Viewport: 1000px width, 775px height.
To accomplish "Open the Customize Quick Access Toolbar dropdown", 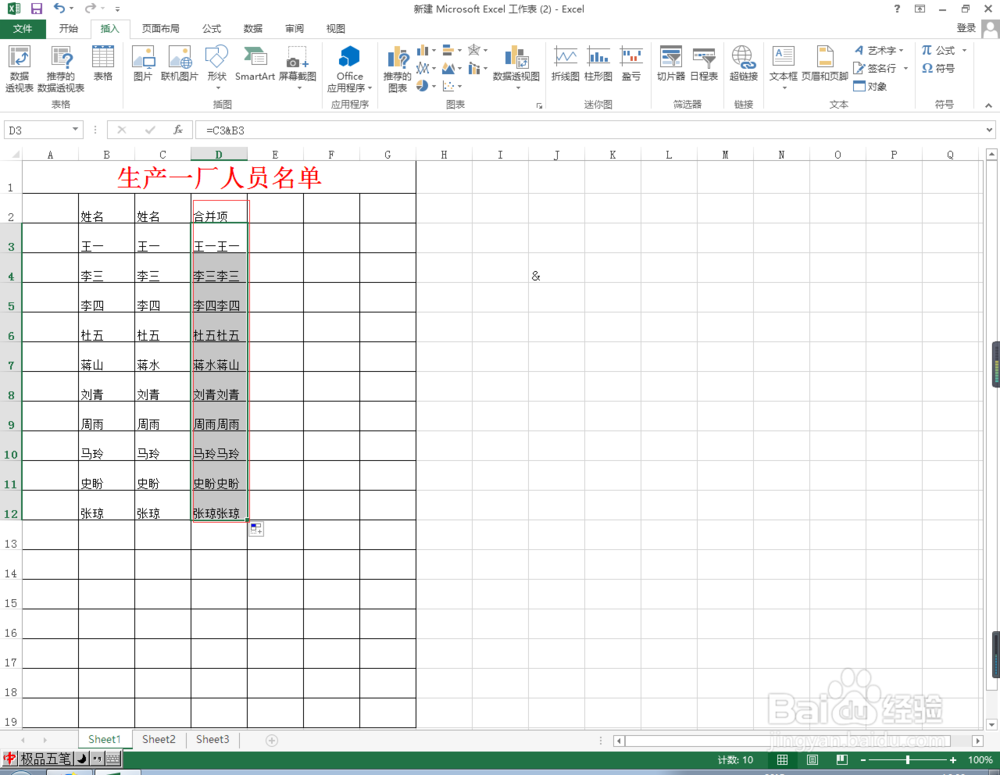I will click(x=117, y=9).
